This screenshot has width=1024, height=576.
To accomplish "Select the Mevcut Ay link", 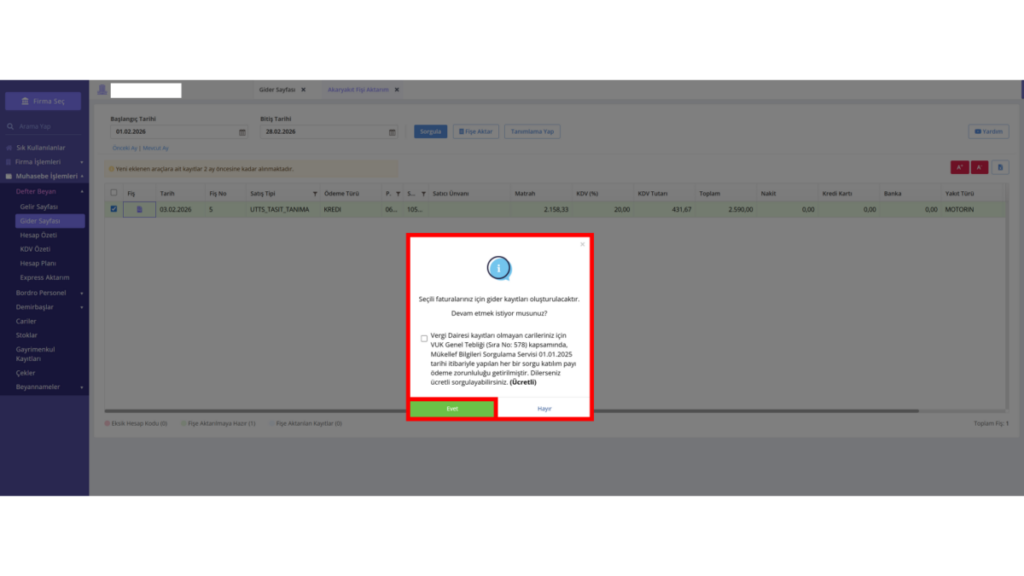I will point(155,148).
